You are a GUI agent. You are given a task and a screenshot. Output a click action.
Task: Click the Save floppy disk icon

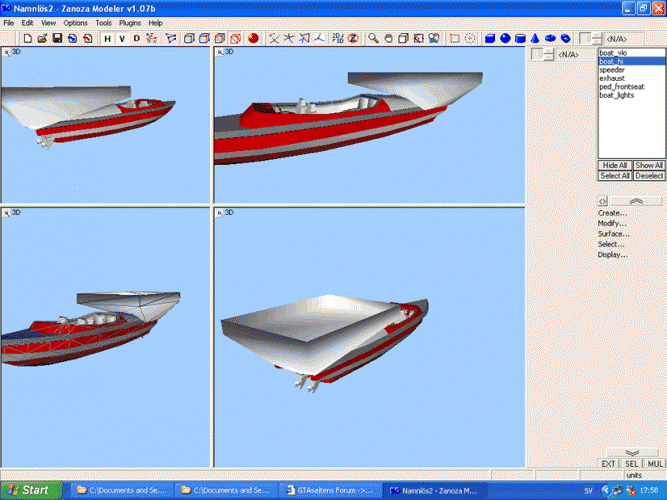tap(58, 39)
